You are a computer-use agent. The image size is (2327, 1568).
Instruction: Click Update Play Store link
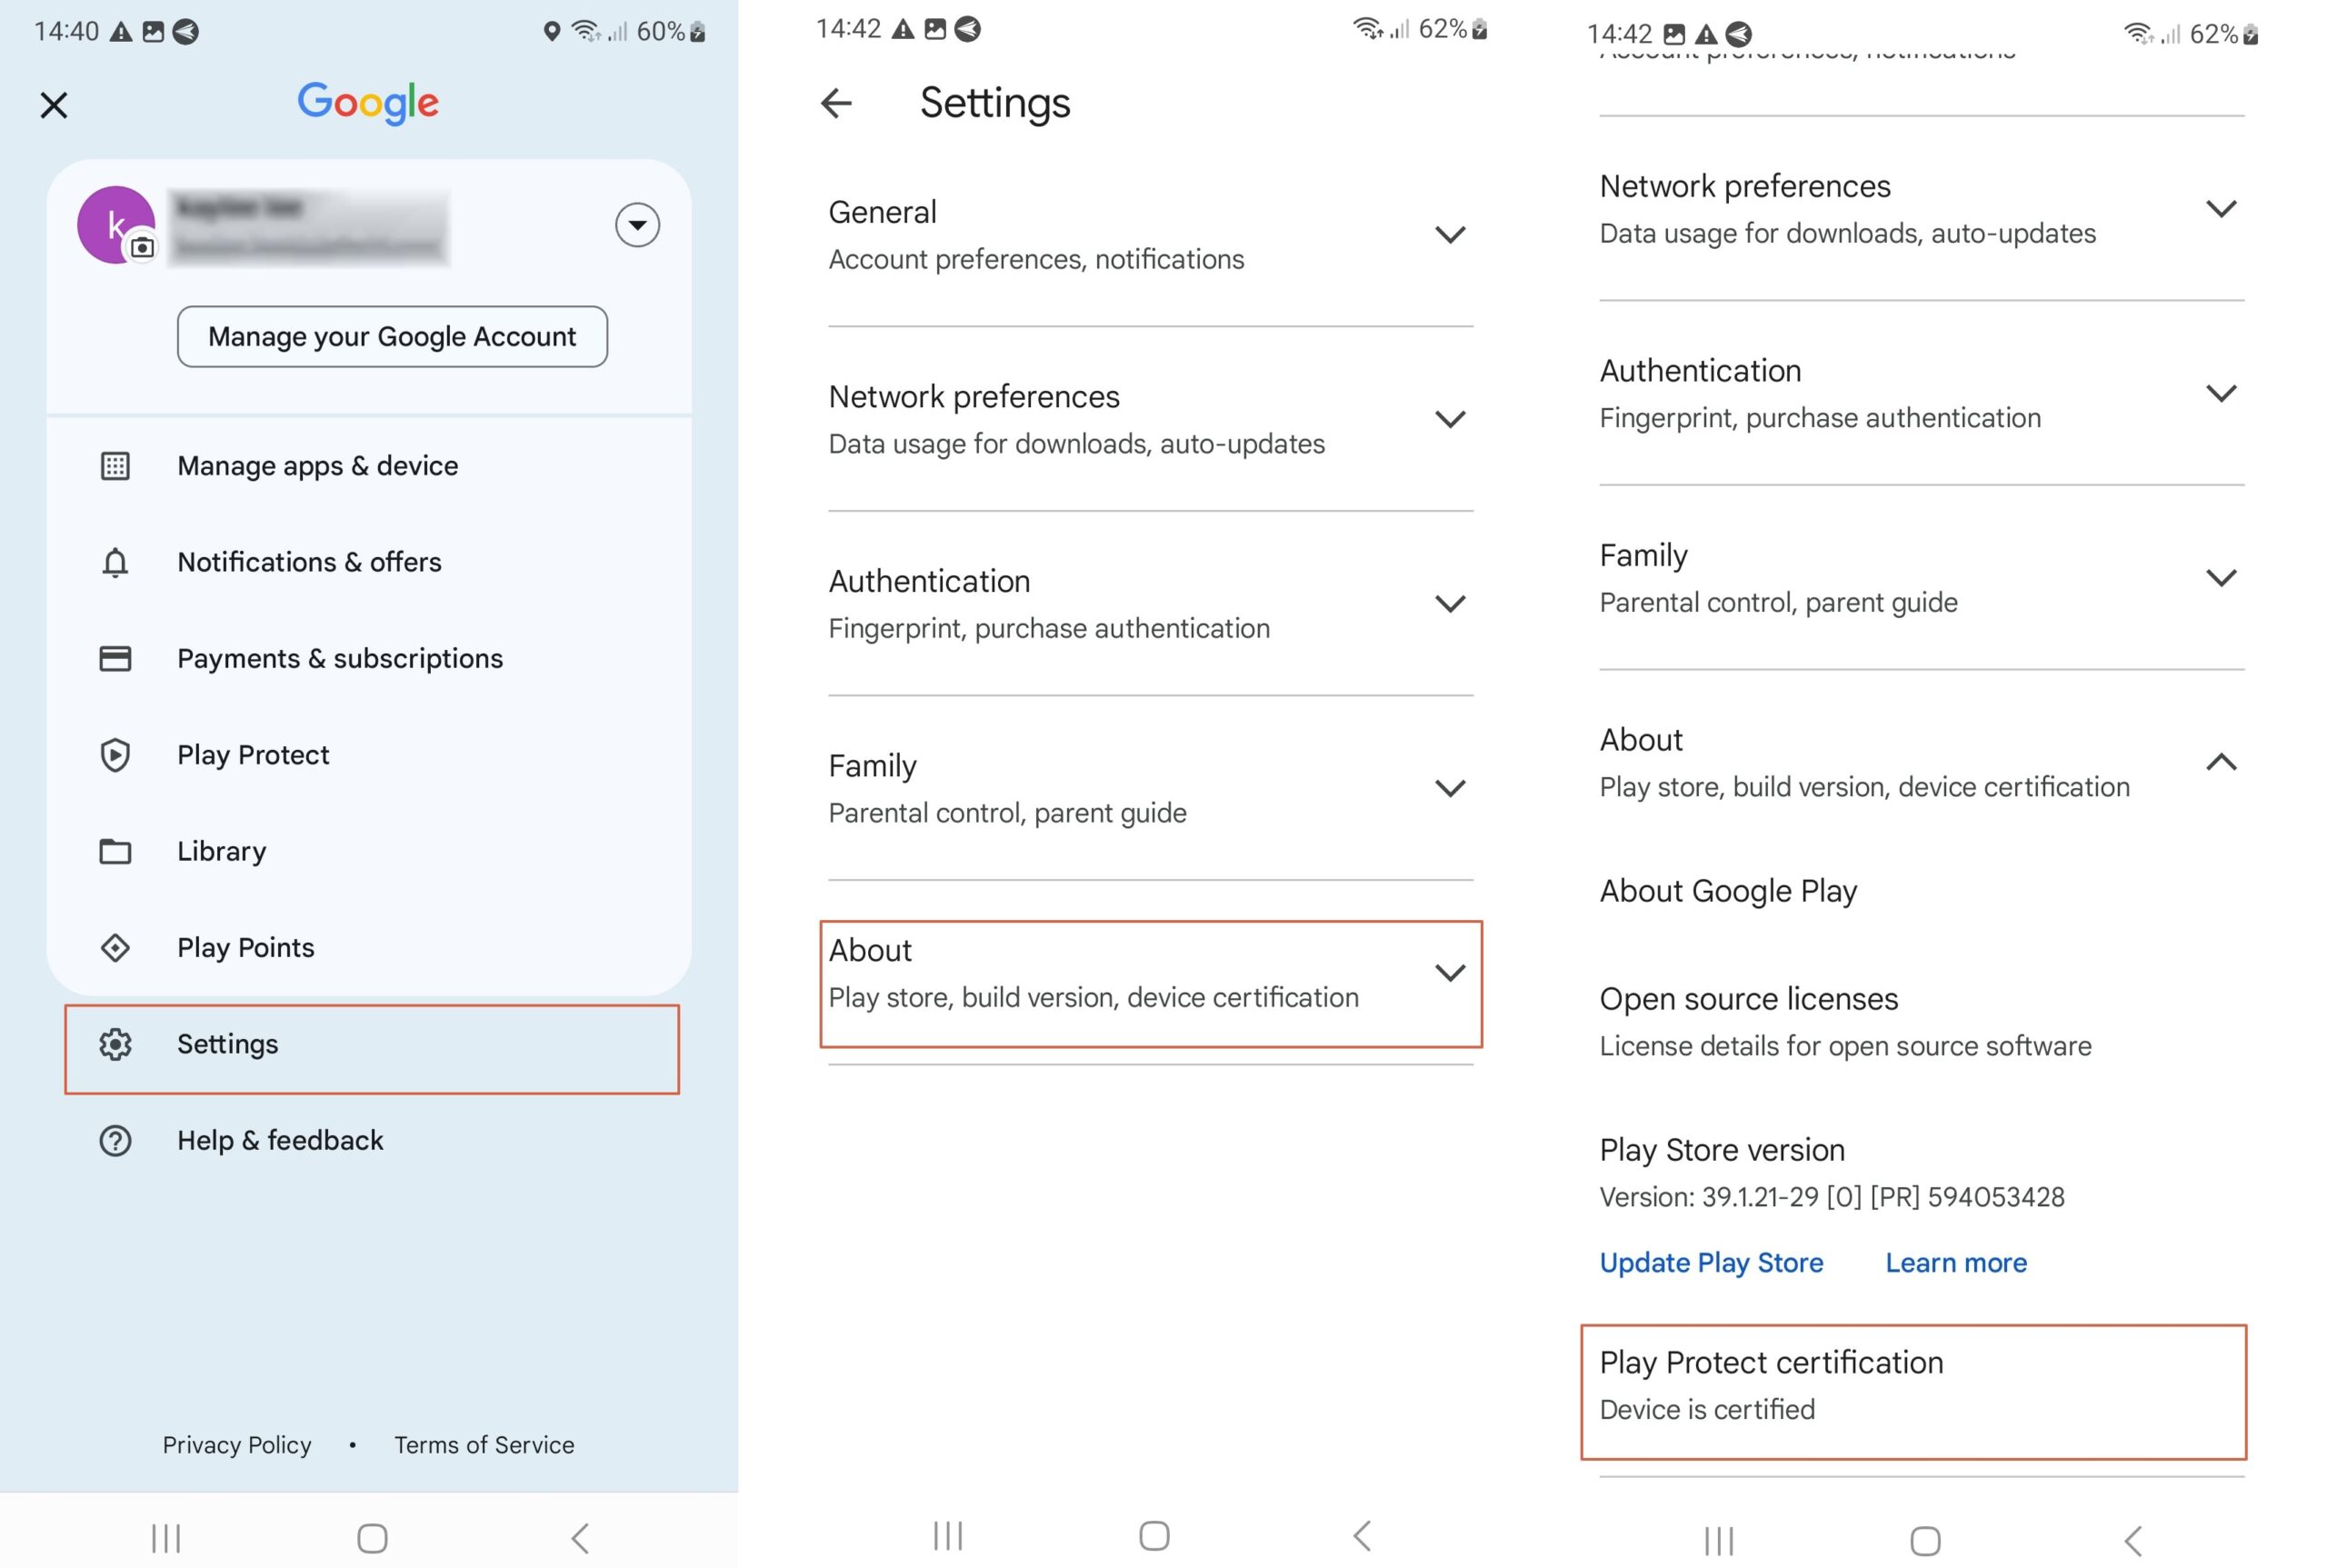[1713, 1262]
